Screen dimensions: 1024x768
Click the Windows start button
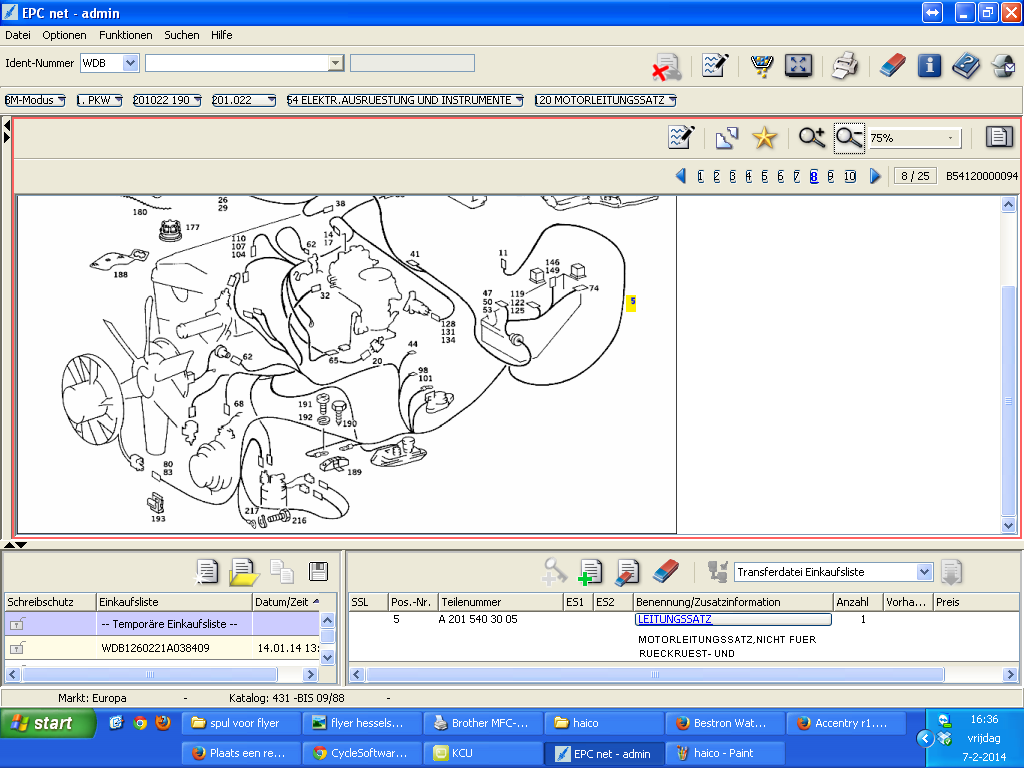(48, 723)
